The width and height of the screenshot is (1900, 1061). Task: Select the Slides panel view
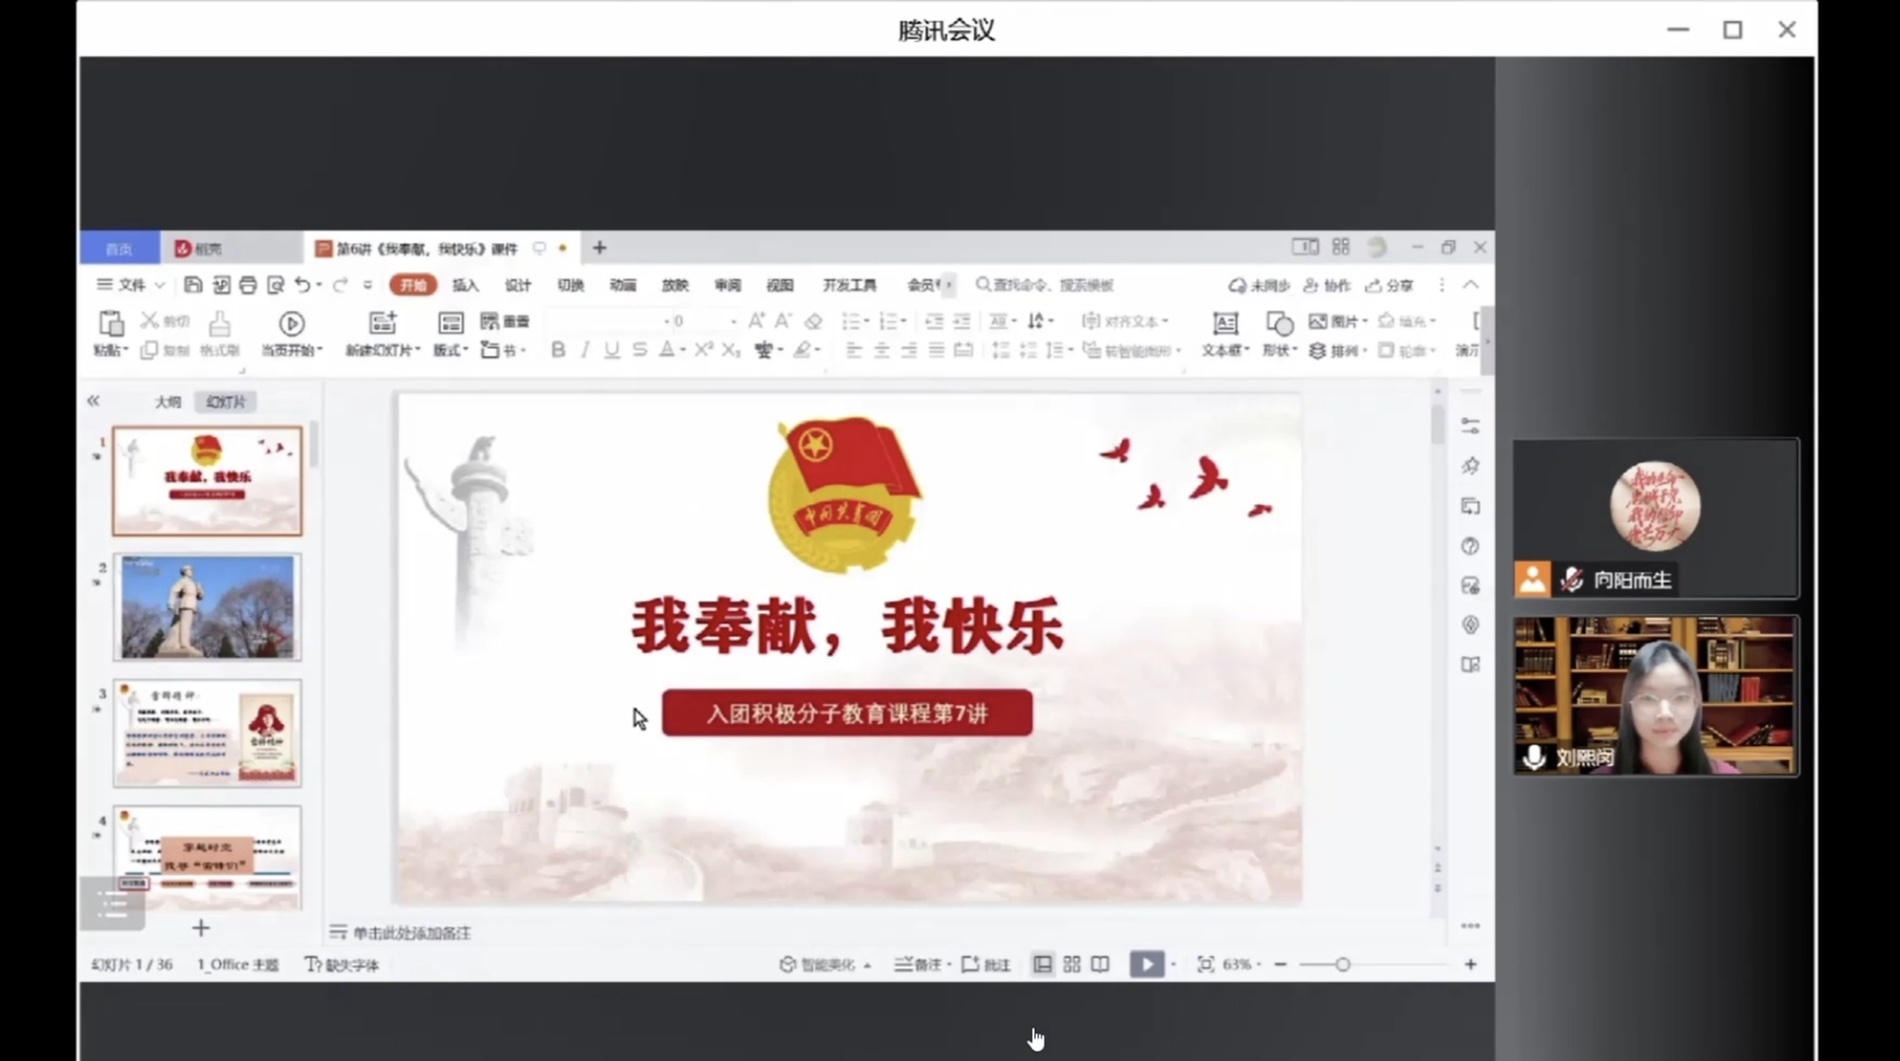(225, 401)
